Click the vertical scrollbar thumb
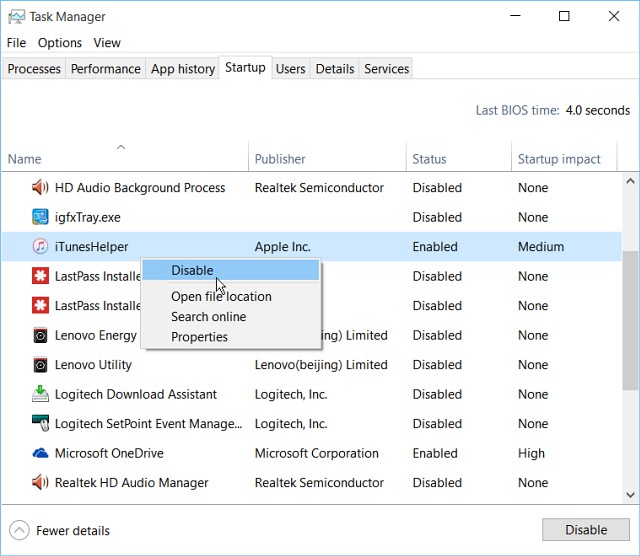 (631, 320)
